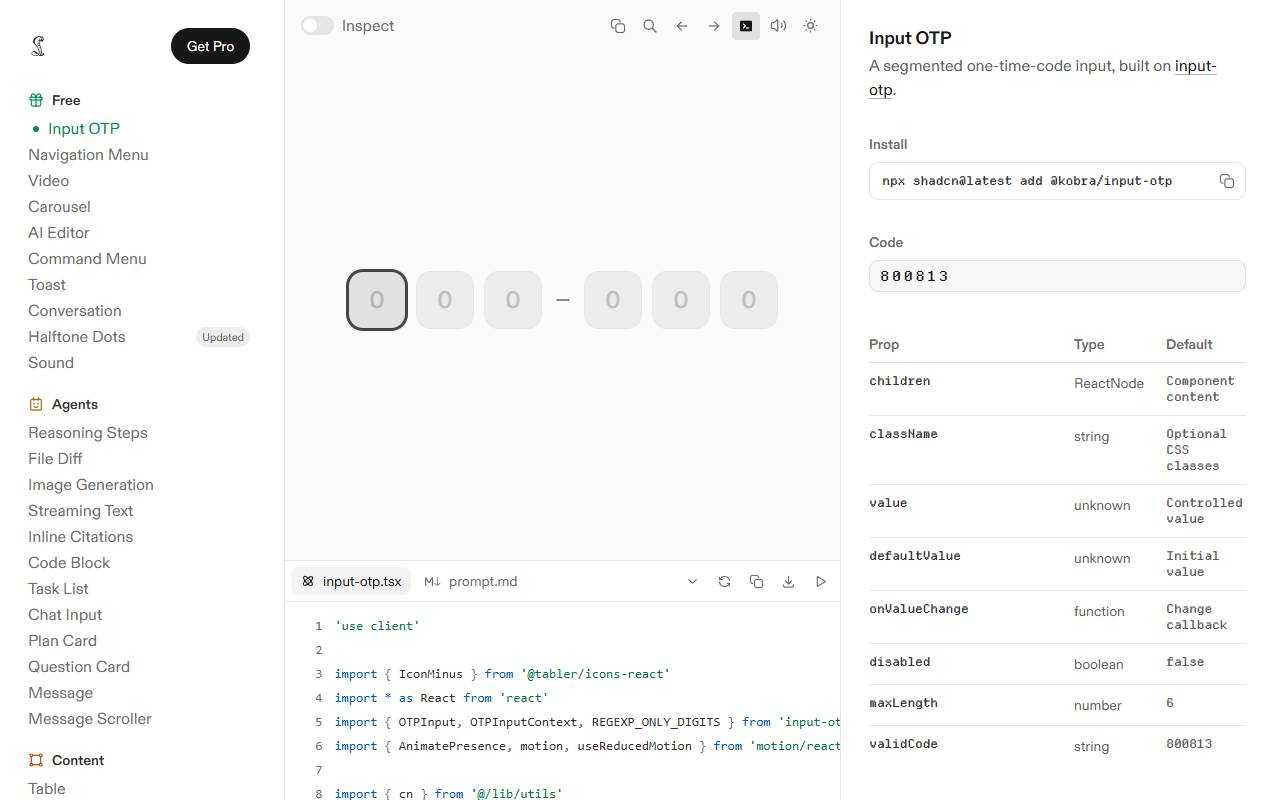Image resolution: width=1280 pixels, height=800 pixels.
Task: Download the code file
Action: click(x=788, y=581)
